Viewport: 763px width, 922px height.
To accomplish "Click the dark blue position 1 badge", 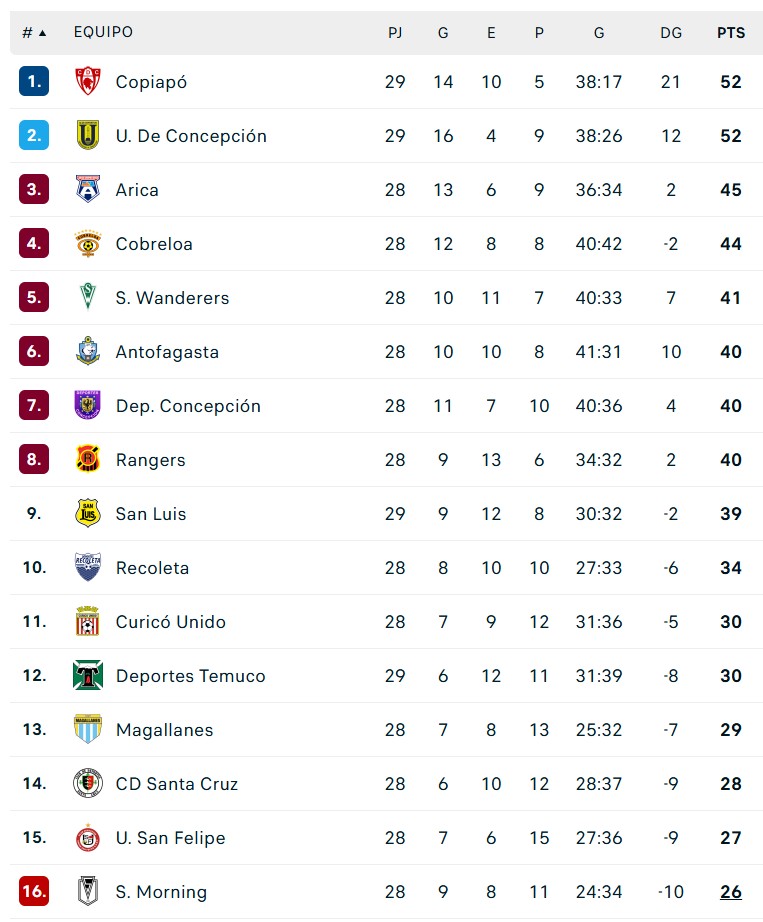I will [34, 82].
